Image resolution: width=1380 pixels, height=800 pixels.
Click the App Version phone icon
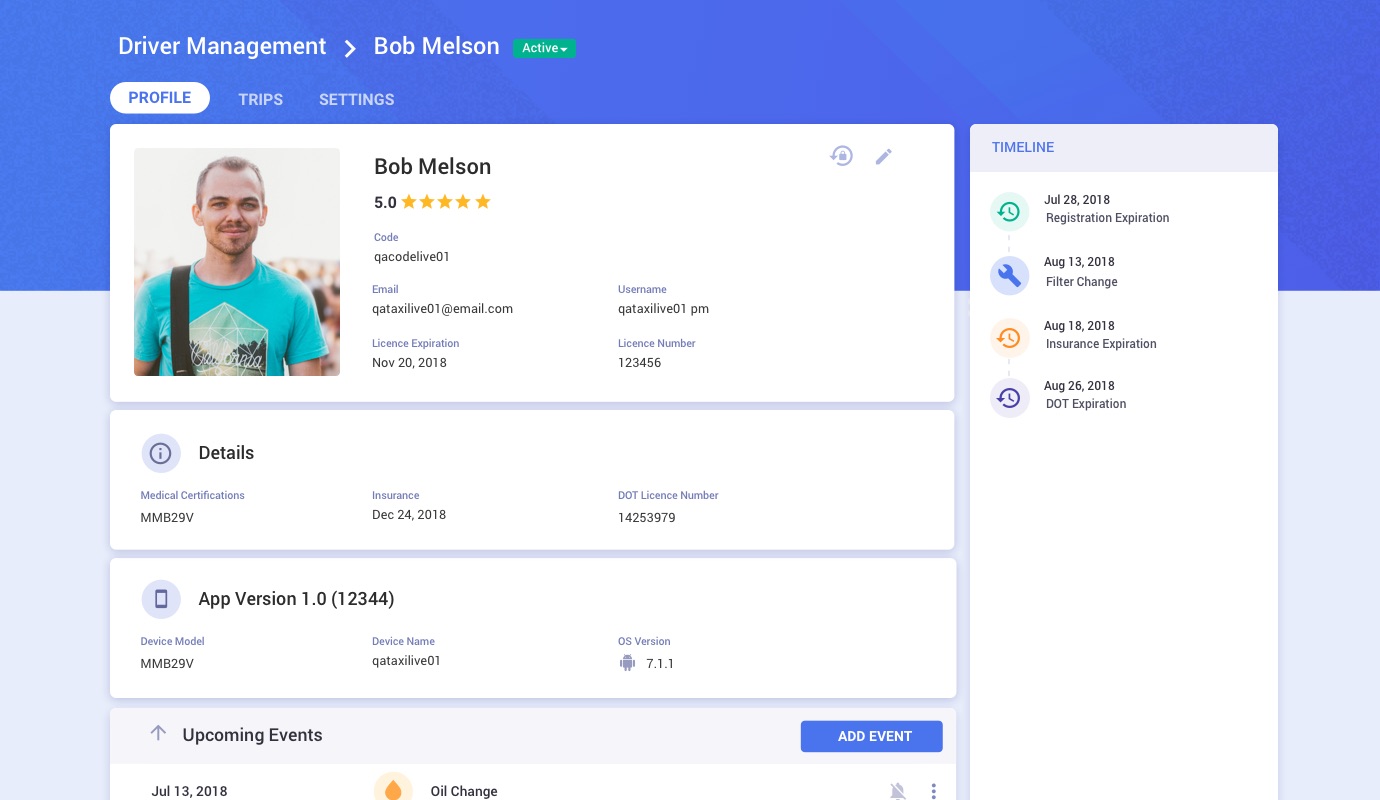coord(161,599)
